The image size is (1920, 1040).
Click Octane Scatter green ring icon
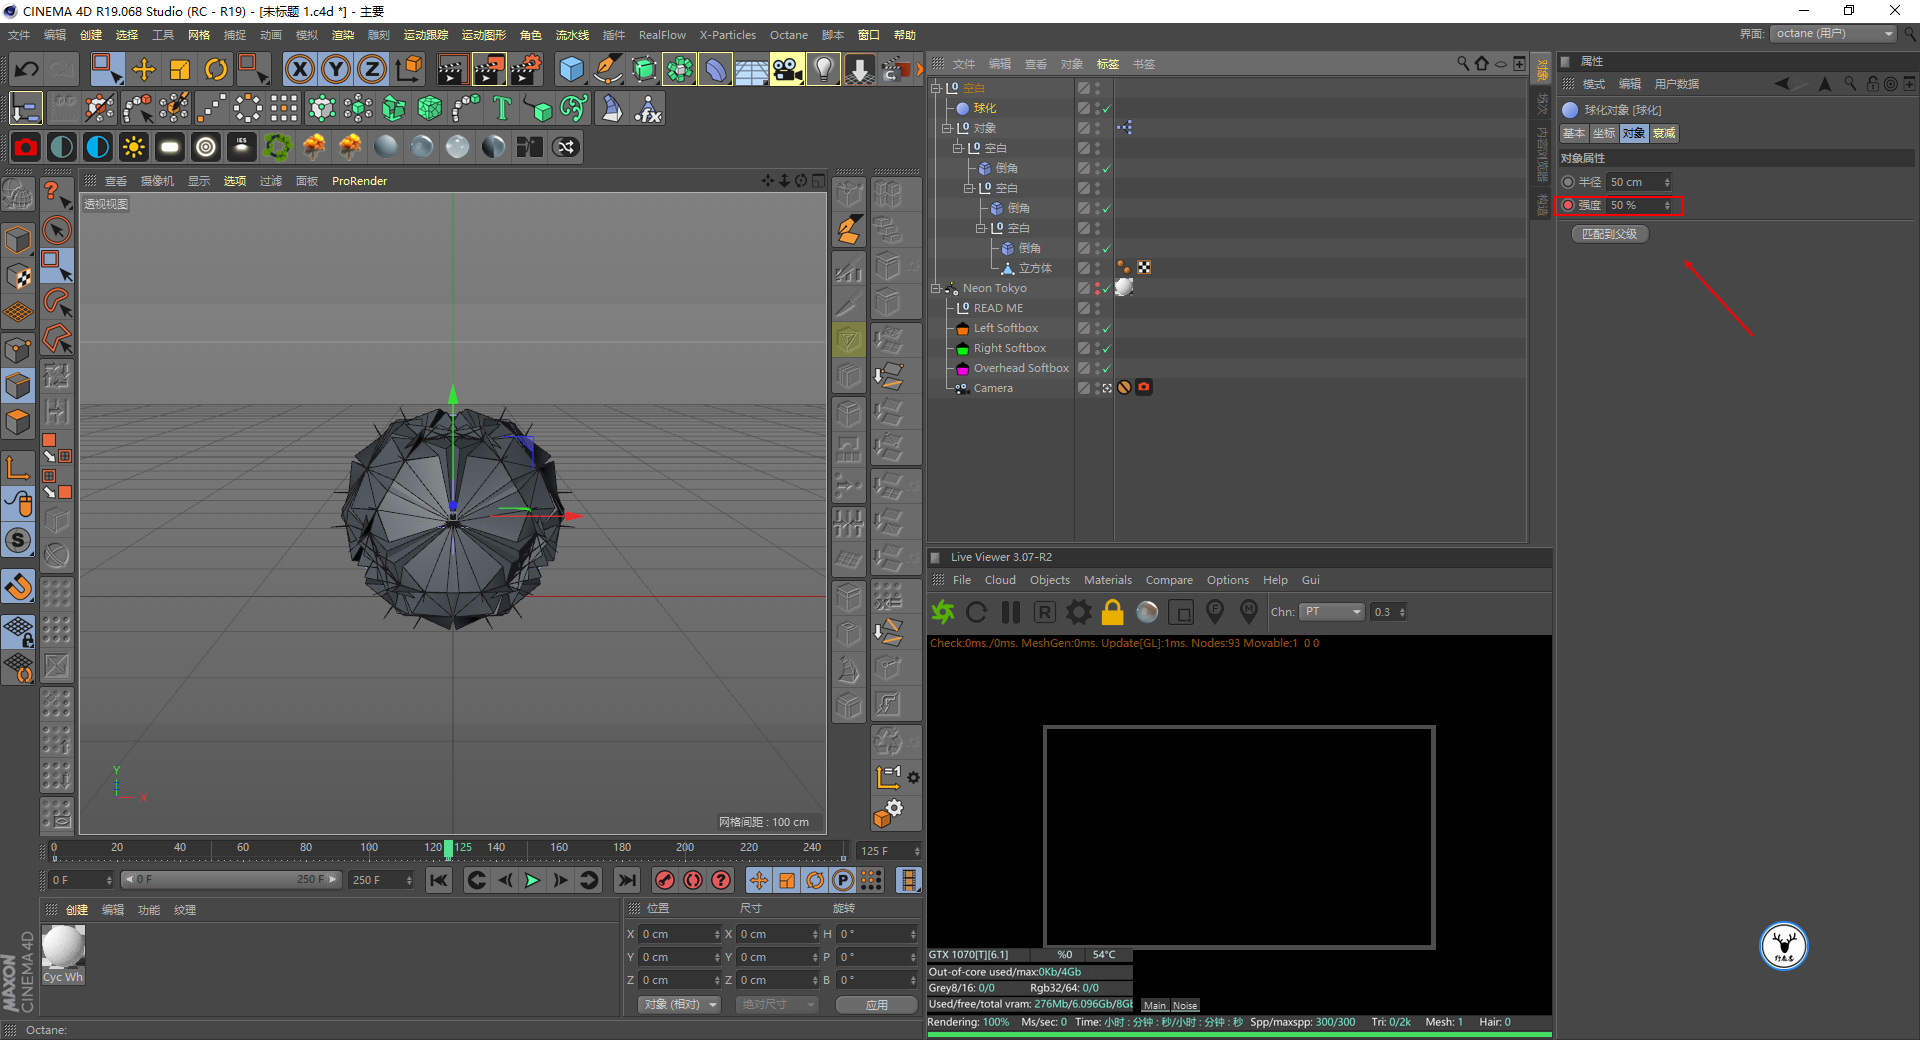pos(277,147)
